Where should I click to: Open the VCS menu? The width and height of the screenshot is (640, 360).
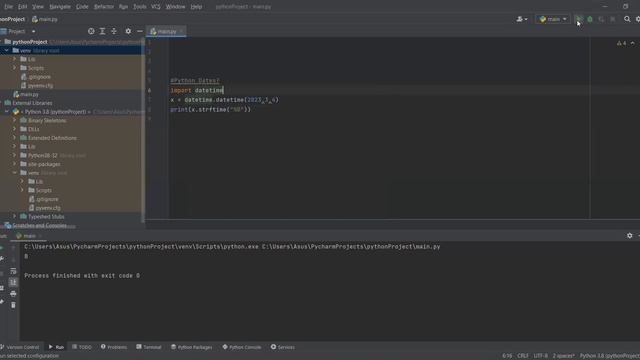click(x=156, y=7)
